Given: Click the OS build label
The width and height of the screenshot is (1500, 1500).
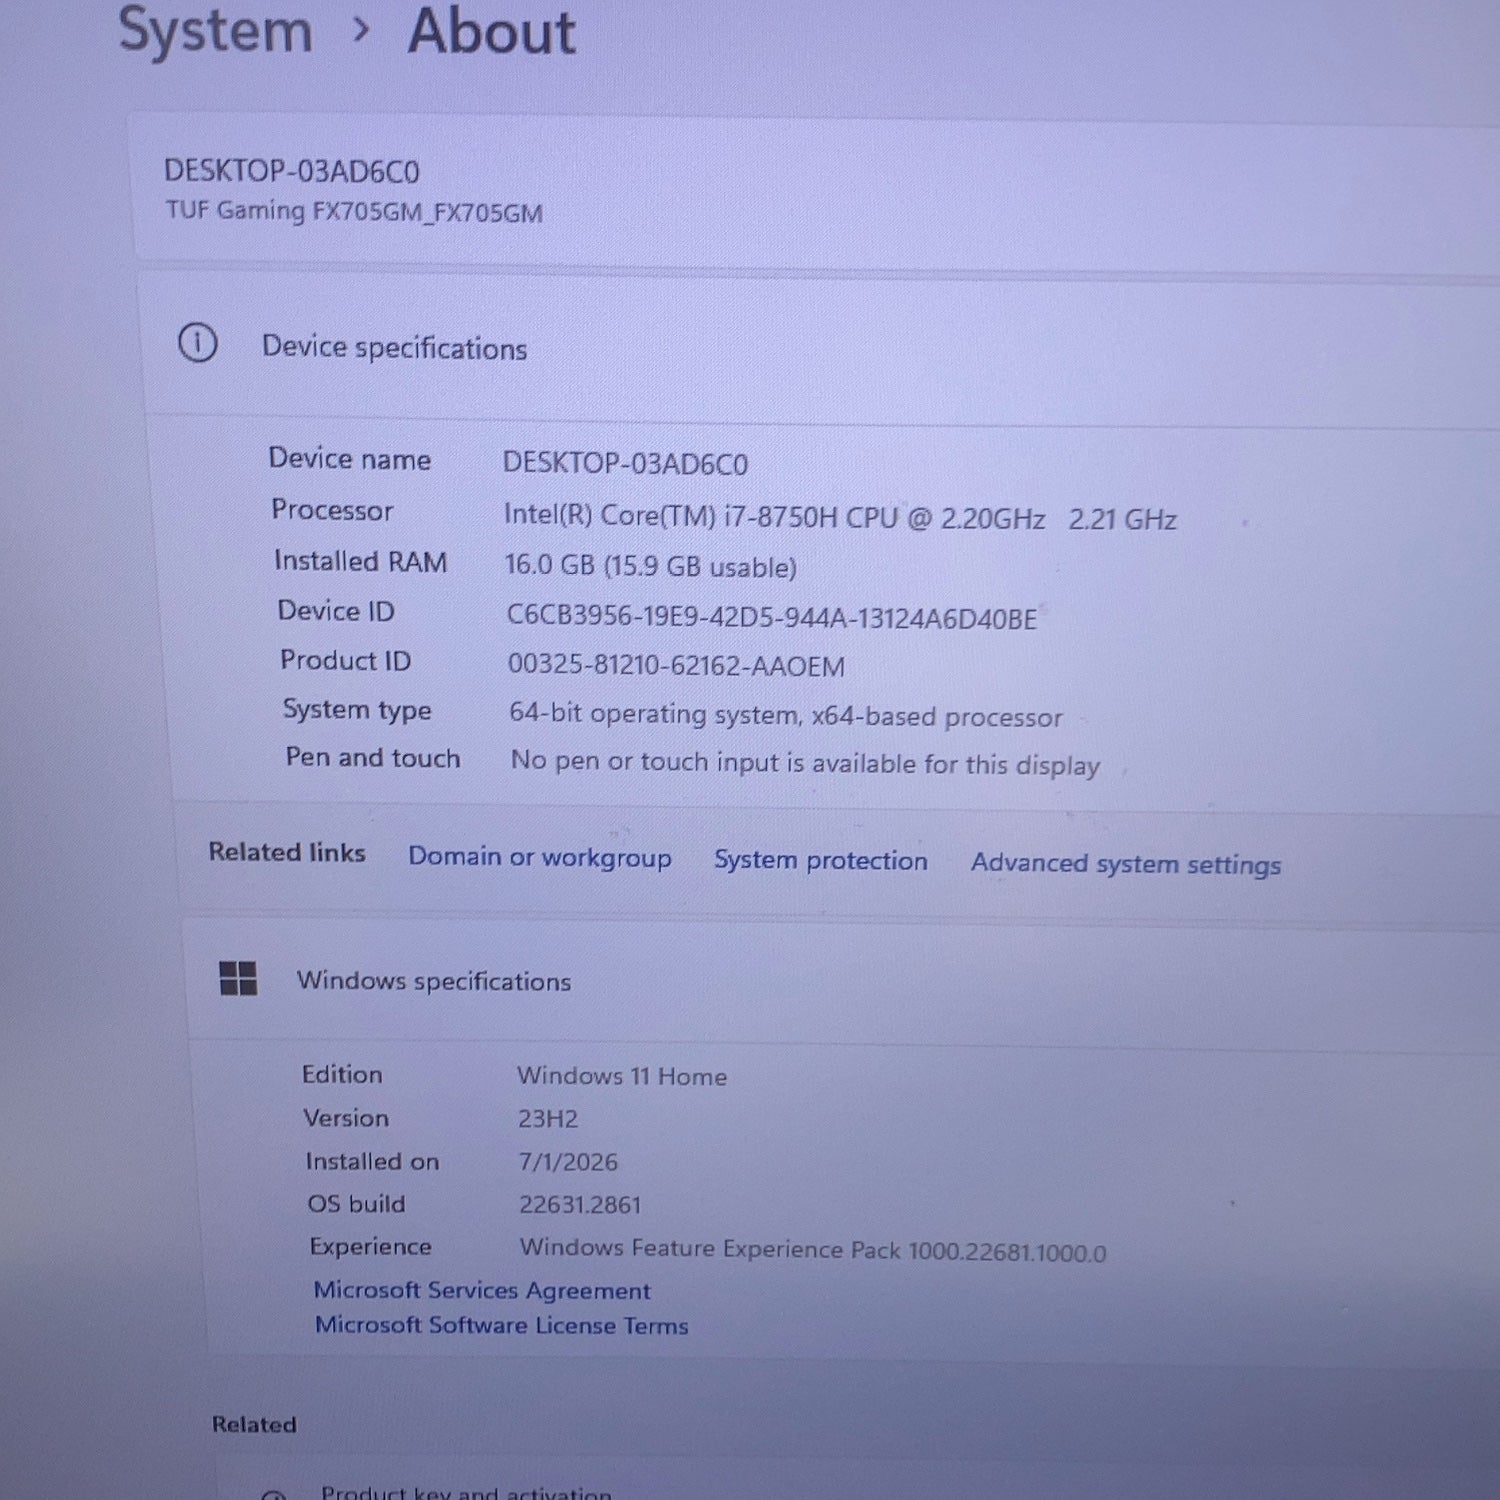Looking at the screenshot, I should (x=356, y=1204).
